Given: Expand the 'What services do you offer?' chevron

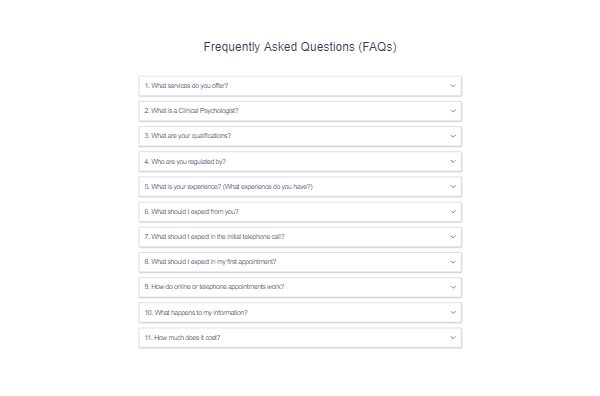Looking at the screenshot, I should [x=453, y=86].
